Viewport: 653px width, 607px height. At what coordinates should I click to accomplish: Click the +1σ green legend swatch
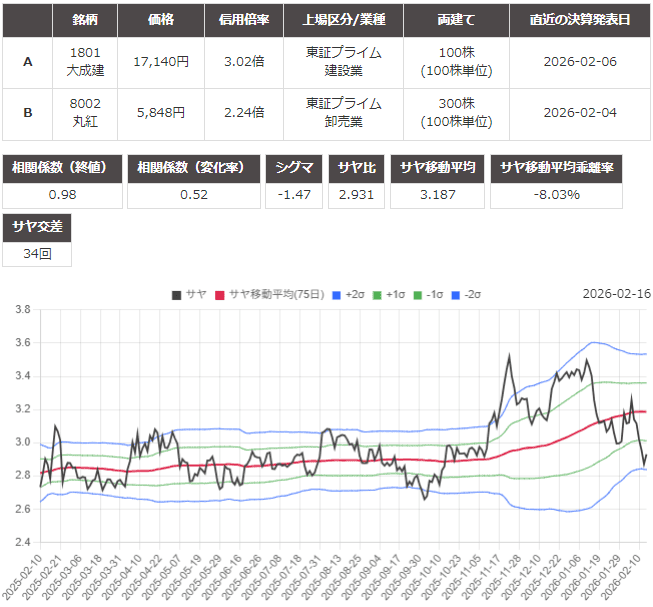[379, 294]
